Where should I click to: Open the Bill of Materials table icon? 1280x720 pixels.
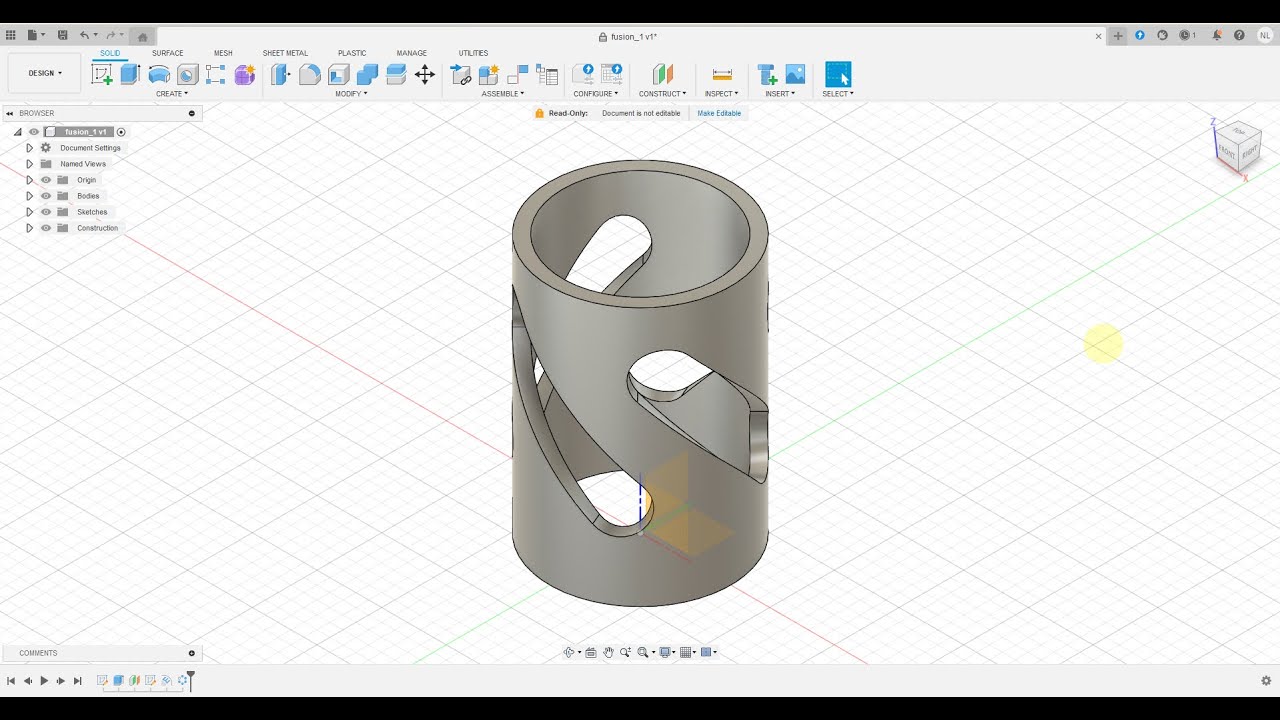547,74
